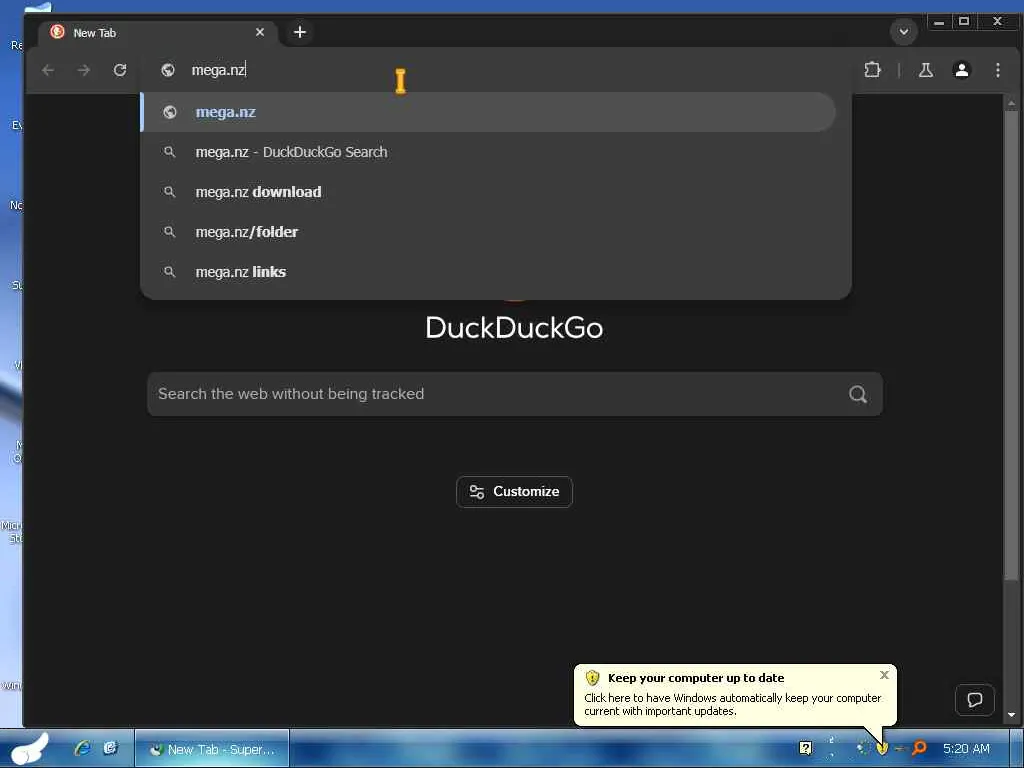1024x768 pixels.
Task: Click the New Tab - Super... taskbar button
Action: point(212,749)
